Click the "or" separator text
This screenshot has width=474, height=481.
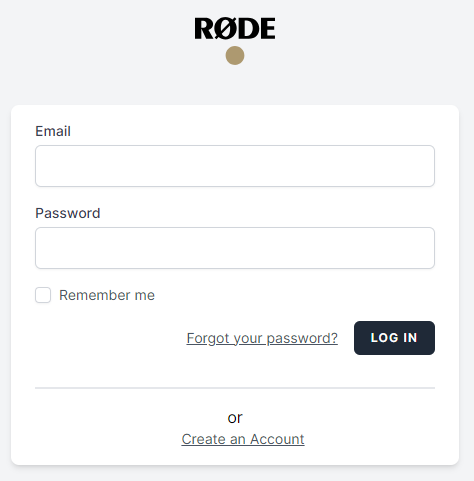(x=235, y=418)
